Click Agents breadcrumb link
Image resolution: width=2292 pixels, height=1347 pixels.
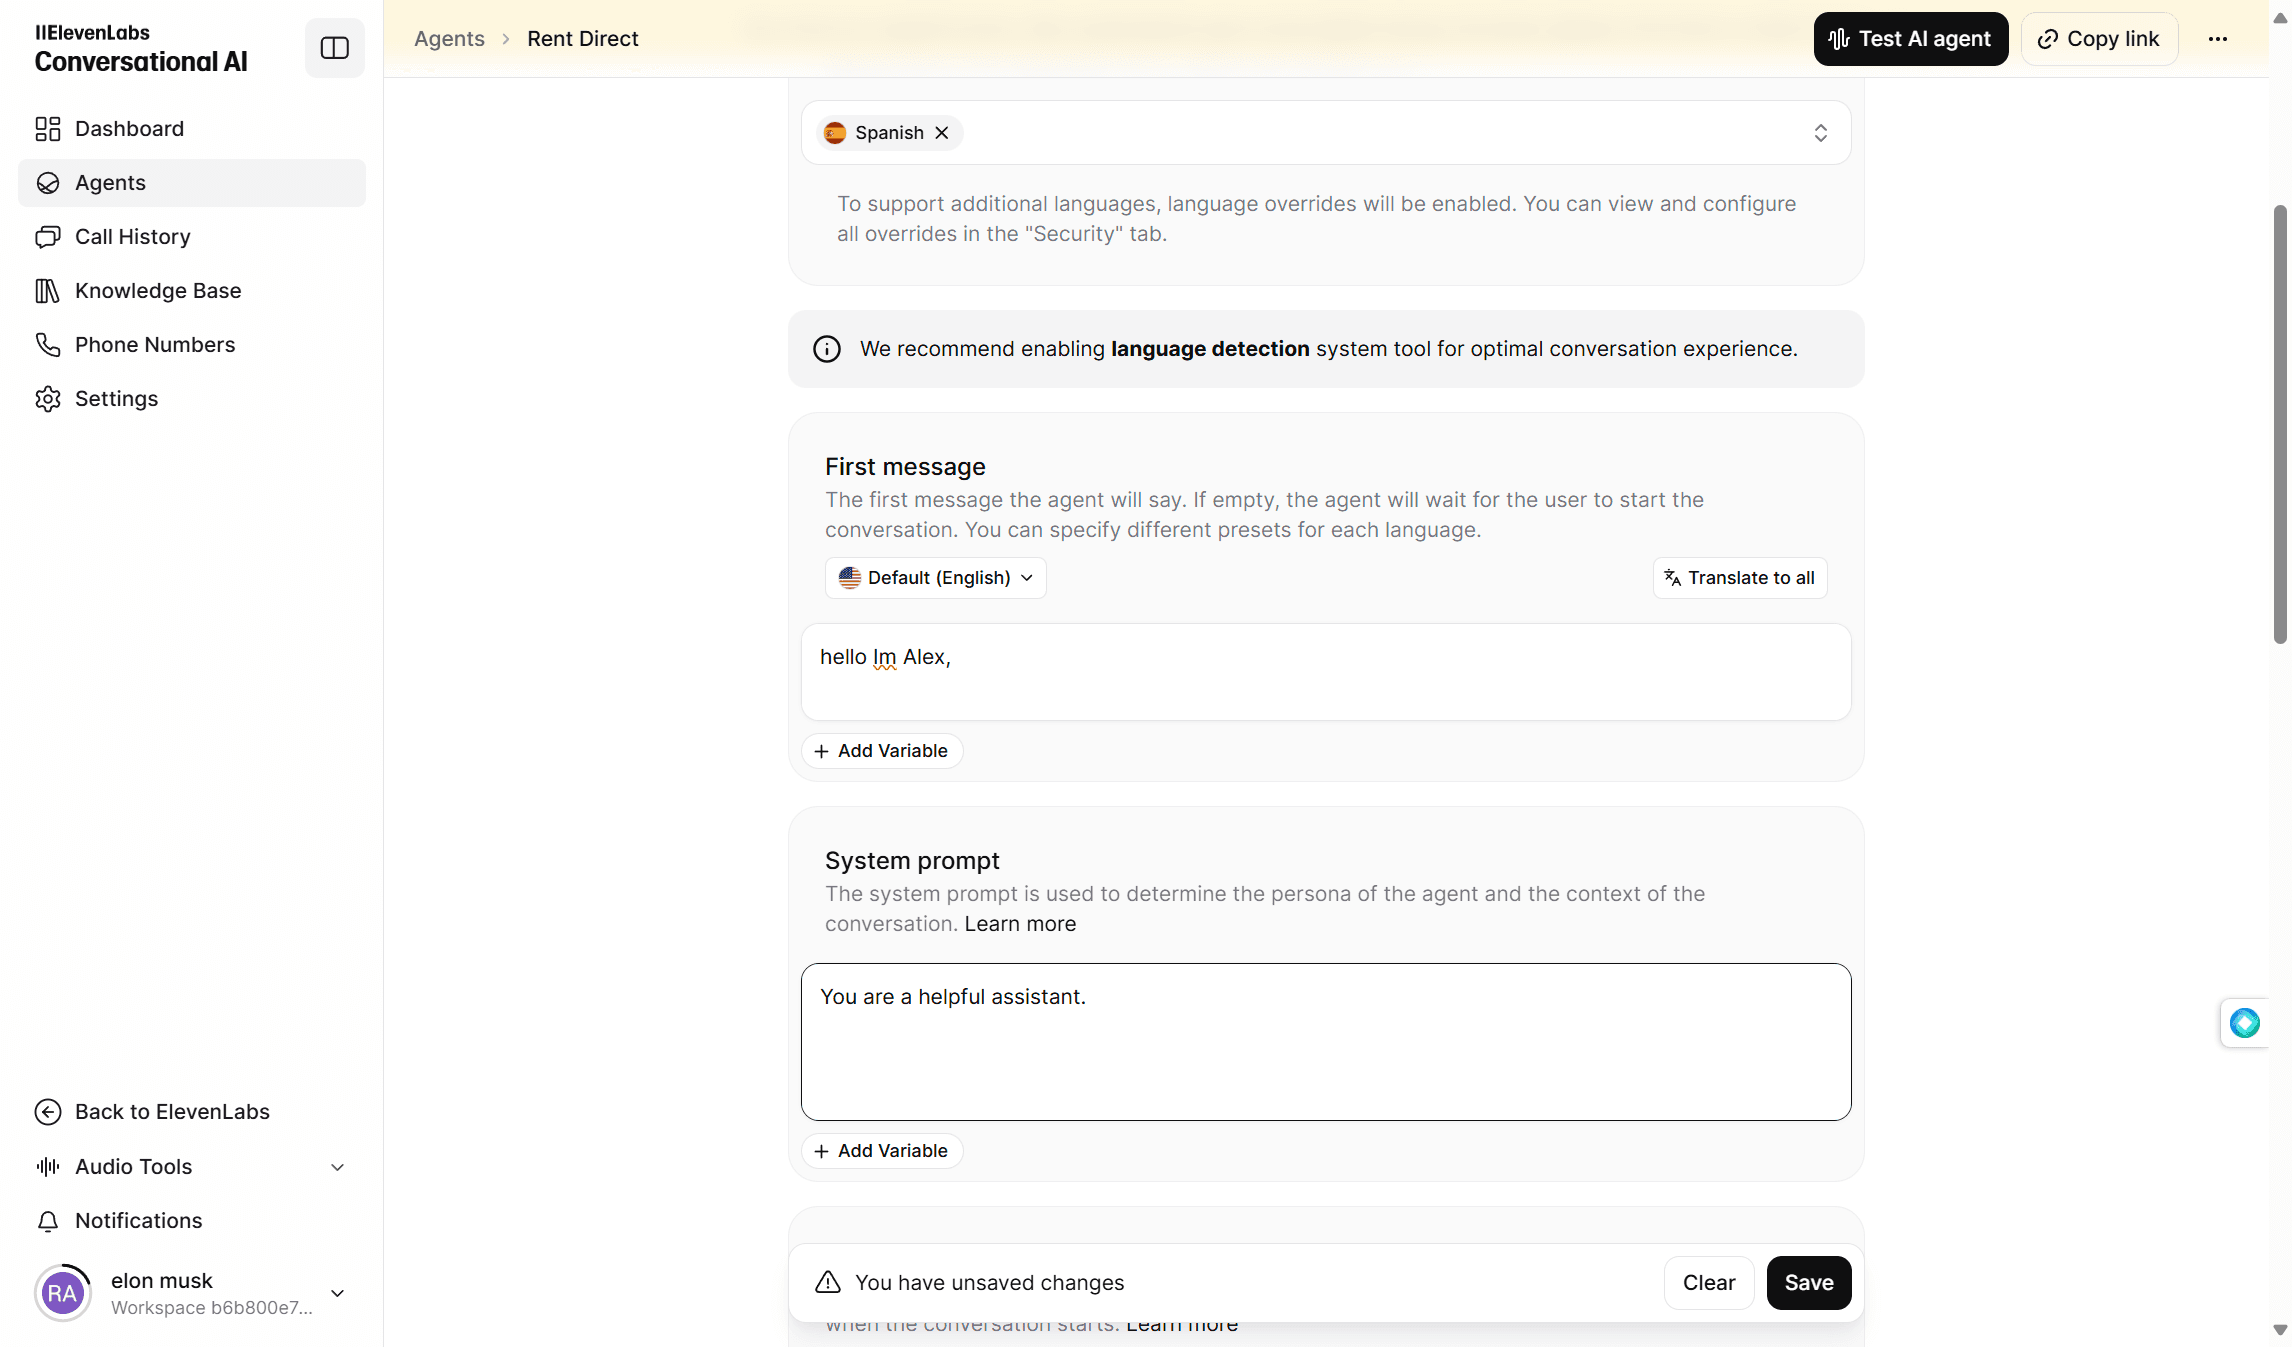(449, 39)
